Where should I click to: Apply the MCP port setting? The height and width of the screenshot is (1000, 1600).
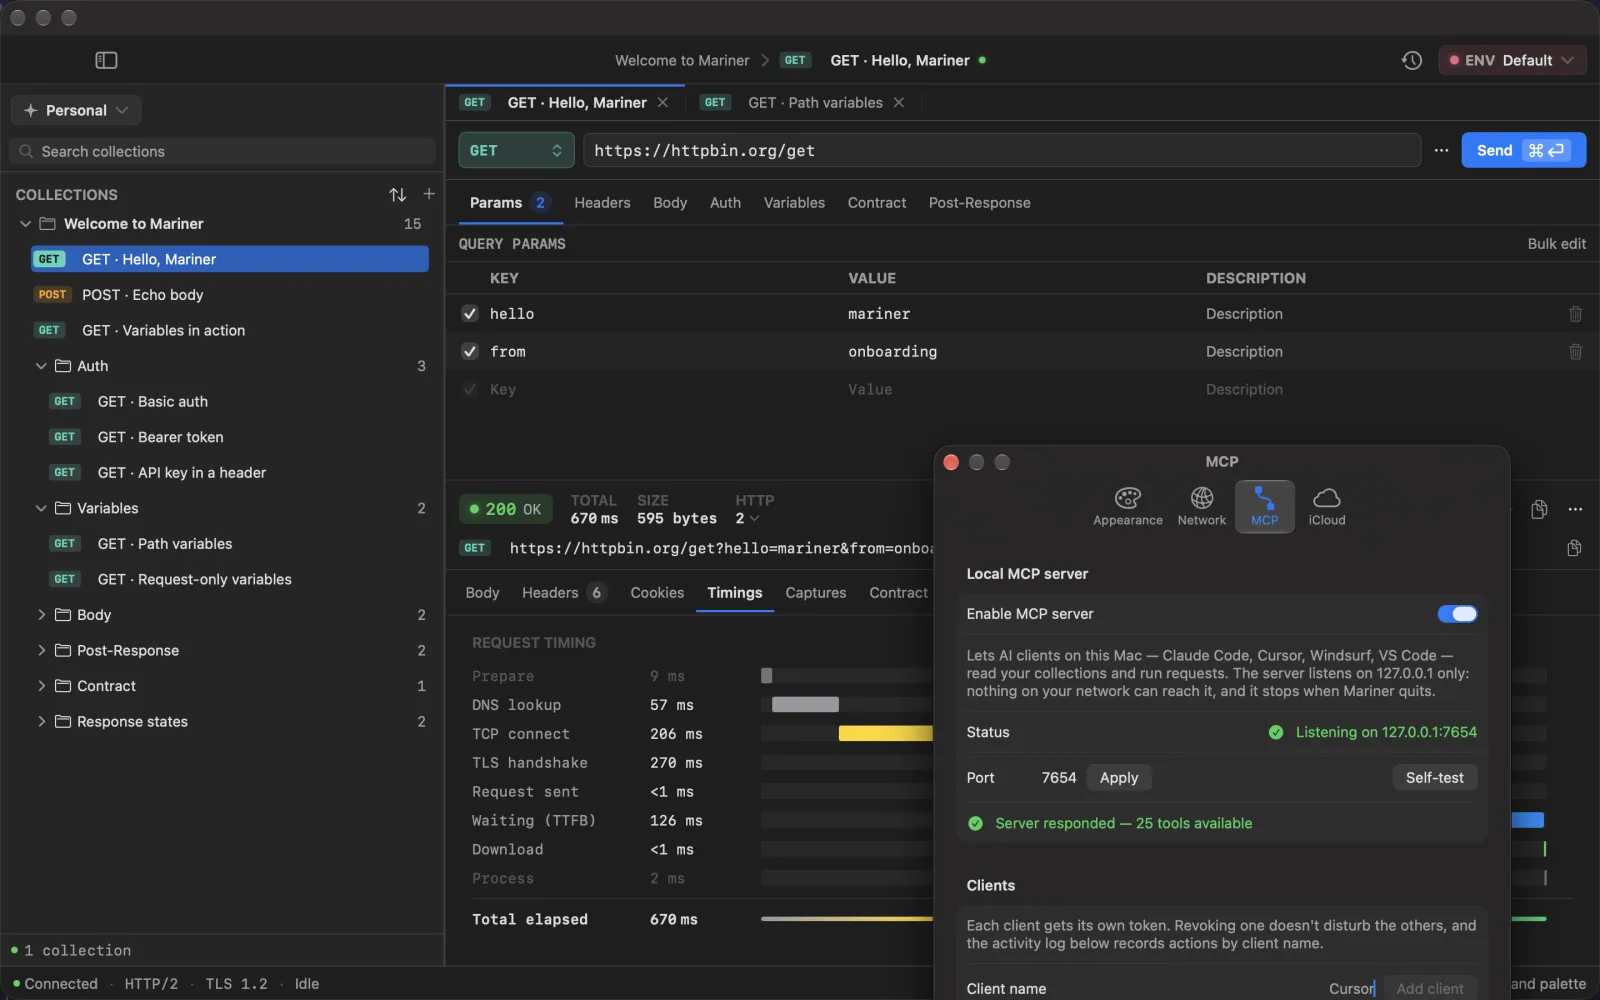pos(1119,778)
